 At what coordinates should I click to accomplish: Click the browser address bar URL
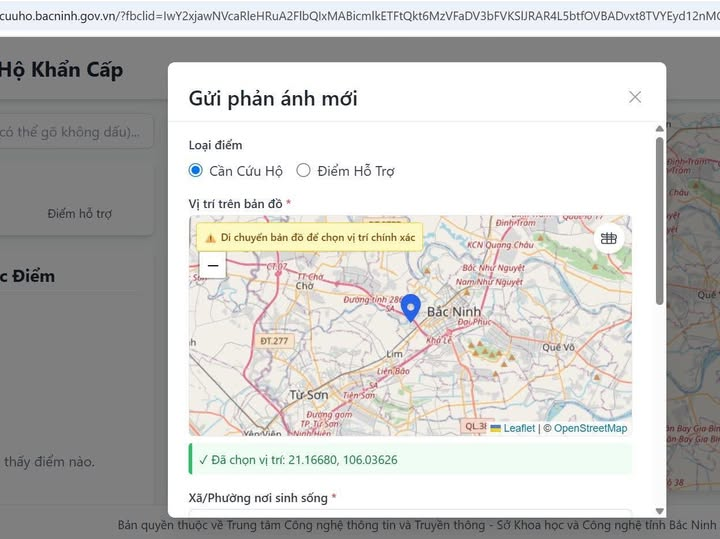point(360,16)
